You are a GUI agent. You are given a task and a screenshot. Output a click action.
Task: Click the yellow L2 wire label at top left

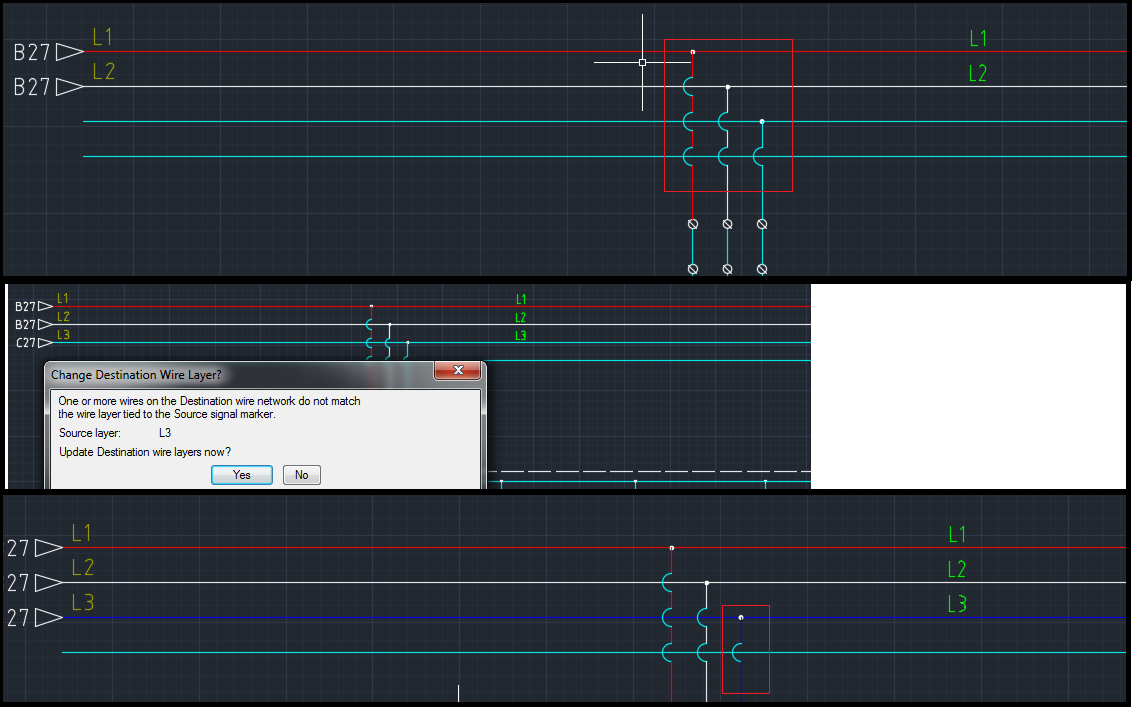click(x=102, y=72)
